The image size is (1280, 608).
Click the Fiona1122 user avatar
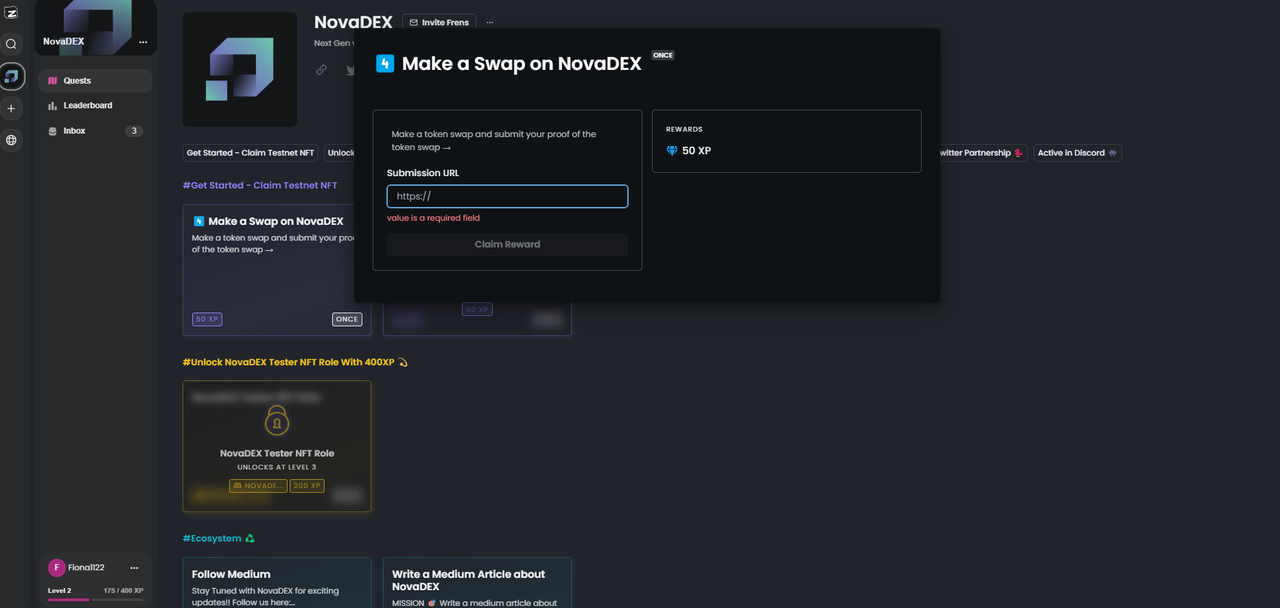tap(57, 567)
